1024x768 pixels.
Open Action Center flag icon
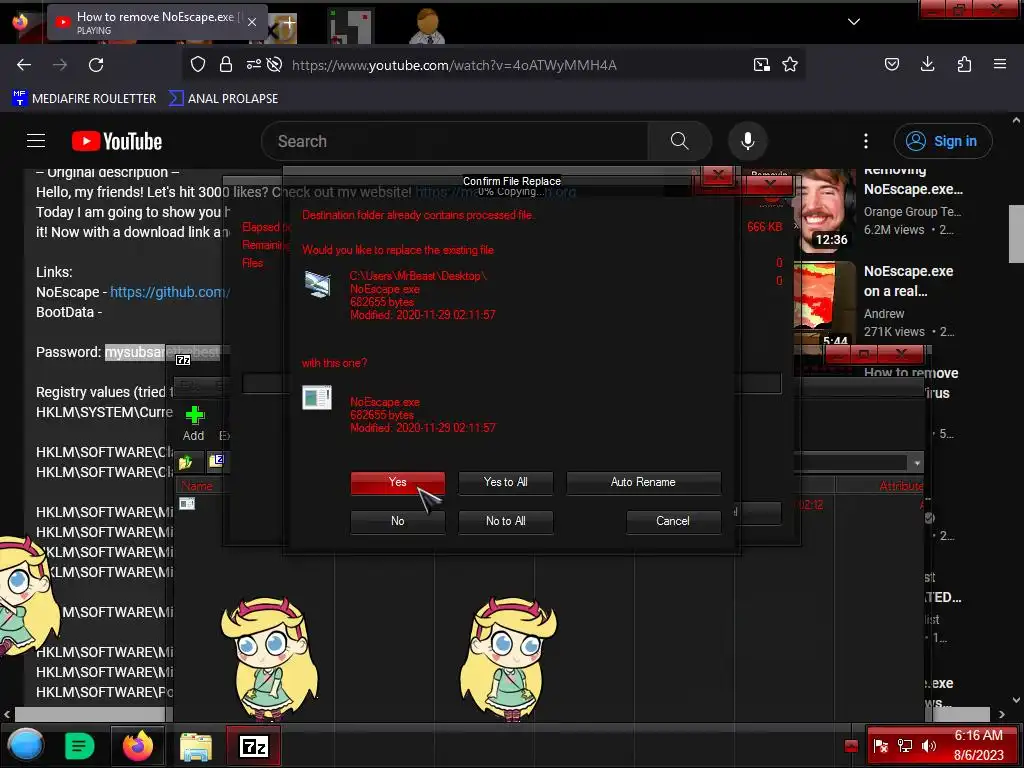880,746
